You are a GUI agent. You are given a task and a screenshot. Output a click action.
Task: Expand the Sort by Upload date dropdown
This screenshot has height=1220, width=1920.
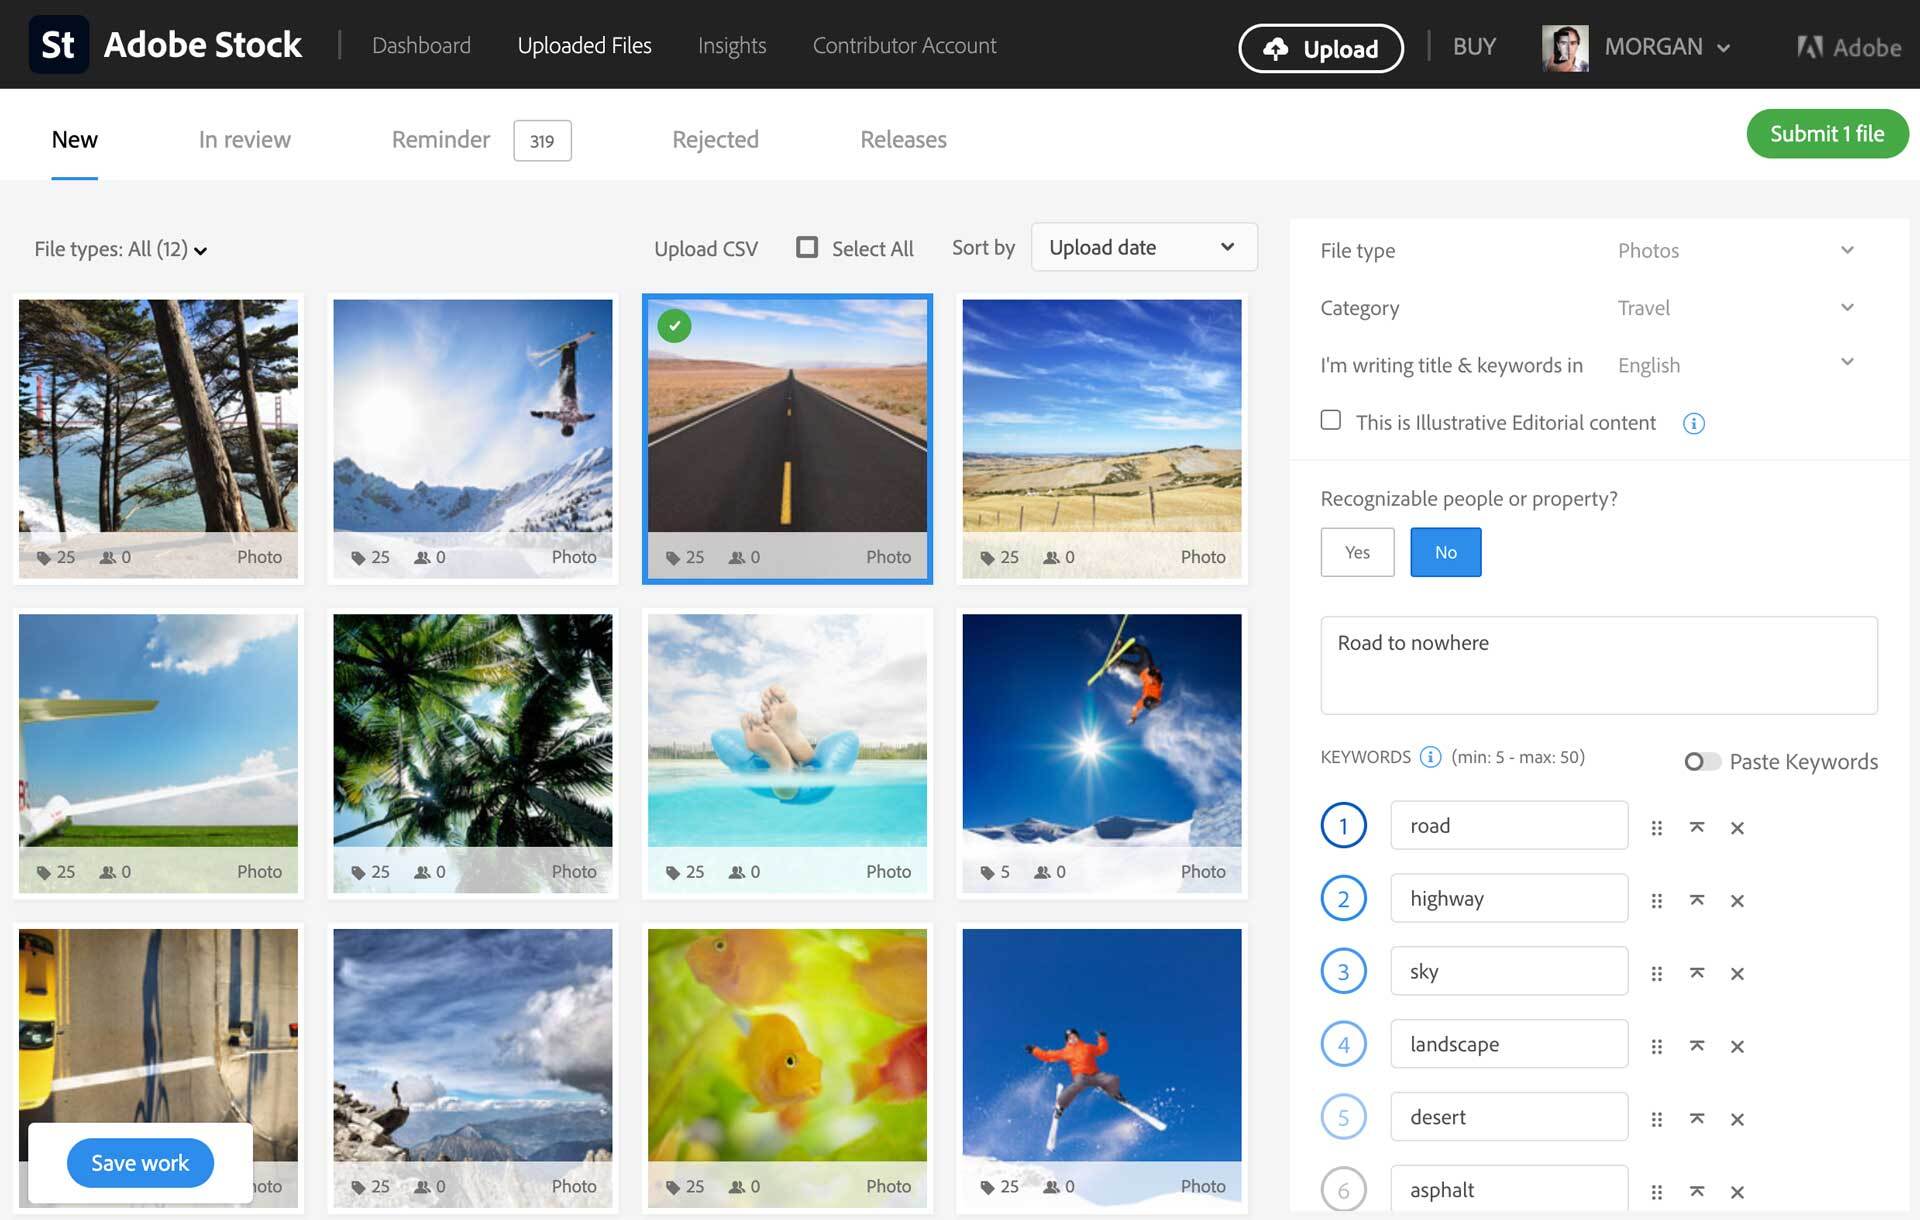tap(1139, 248)
